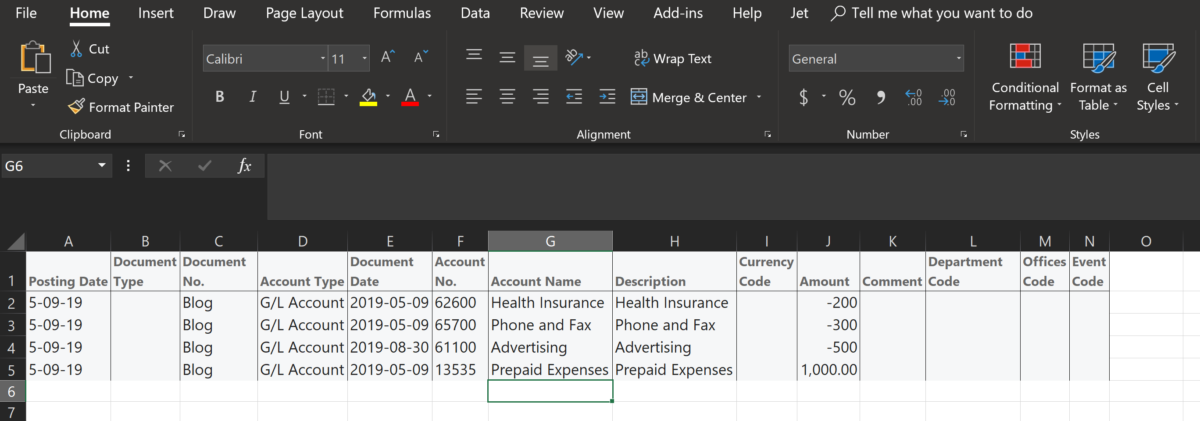
Task: Apply yellow fill color to cell
Action: click(x=368, y=97)
